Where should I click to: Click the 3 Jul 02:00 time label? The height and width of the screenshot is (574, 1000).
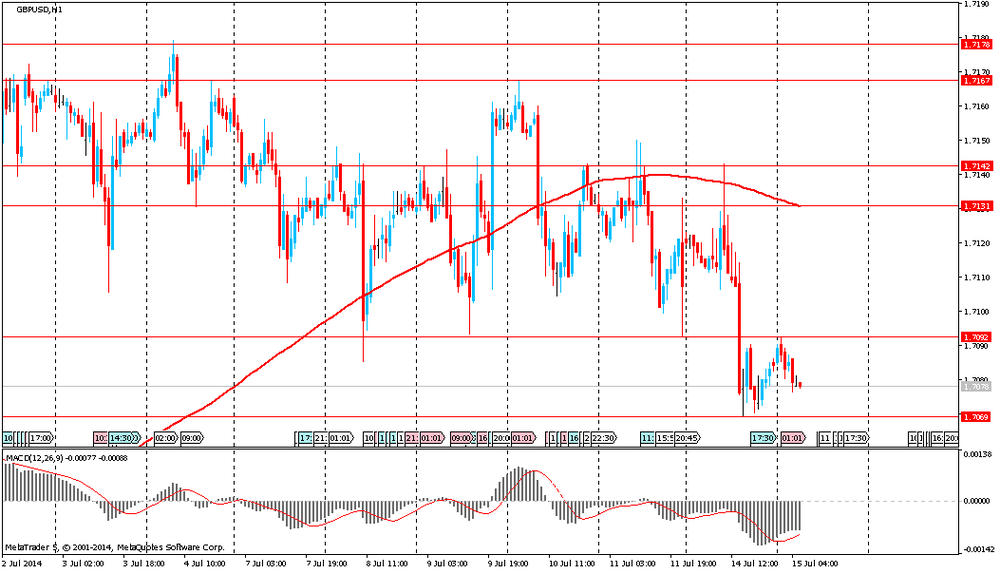83,564
